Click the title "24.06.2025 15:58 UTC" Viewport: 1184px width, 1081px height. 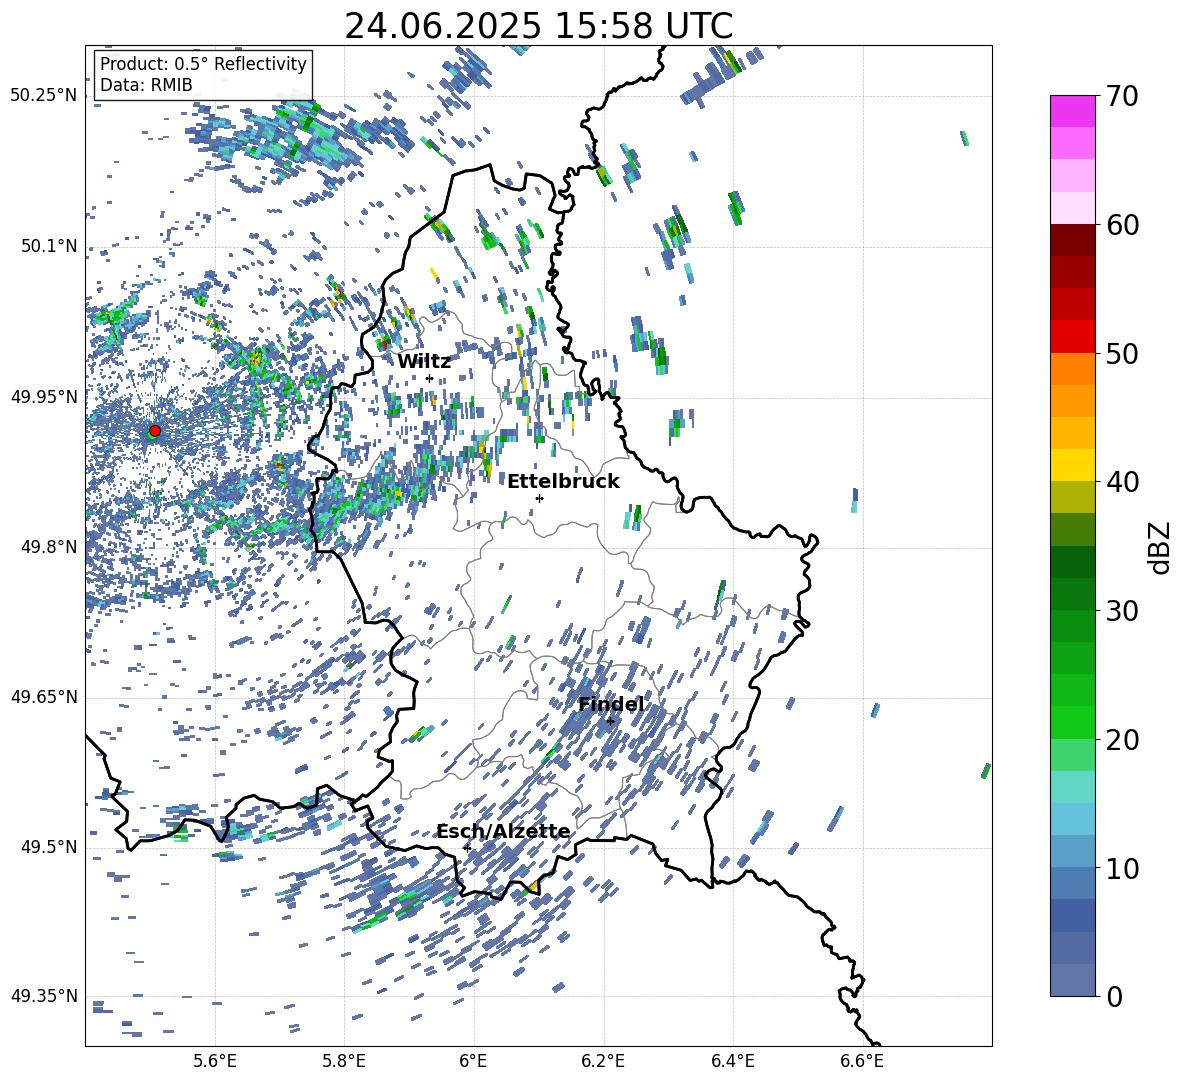(538, 26)
